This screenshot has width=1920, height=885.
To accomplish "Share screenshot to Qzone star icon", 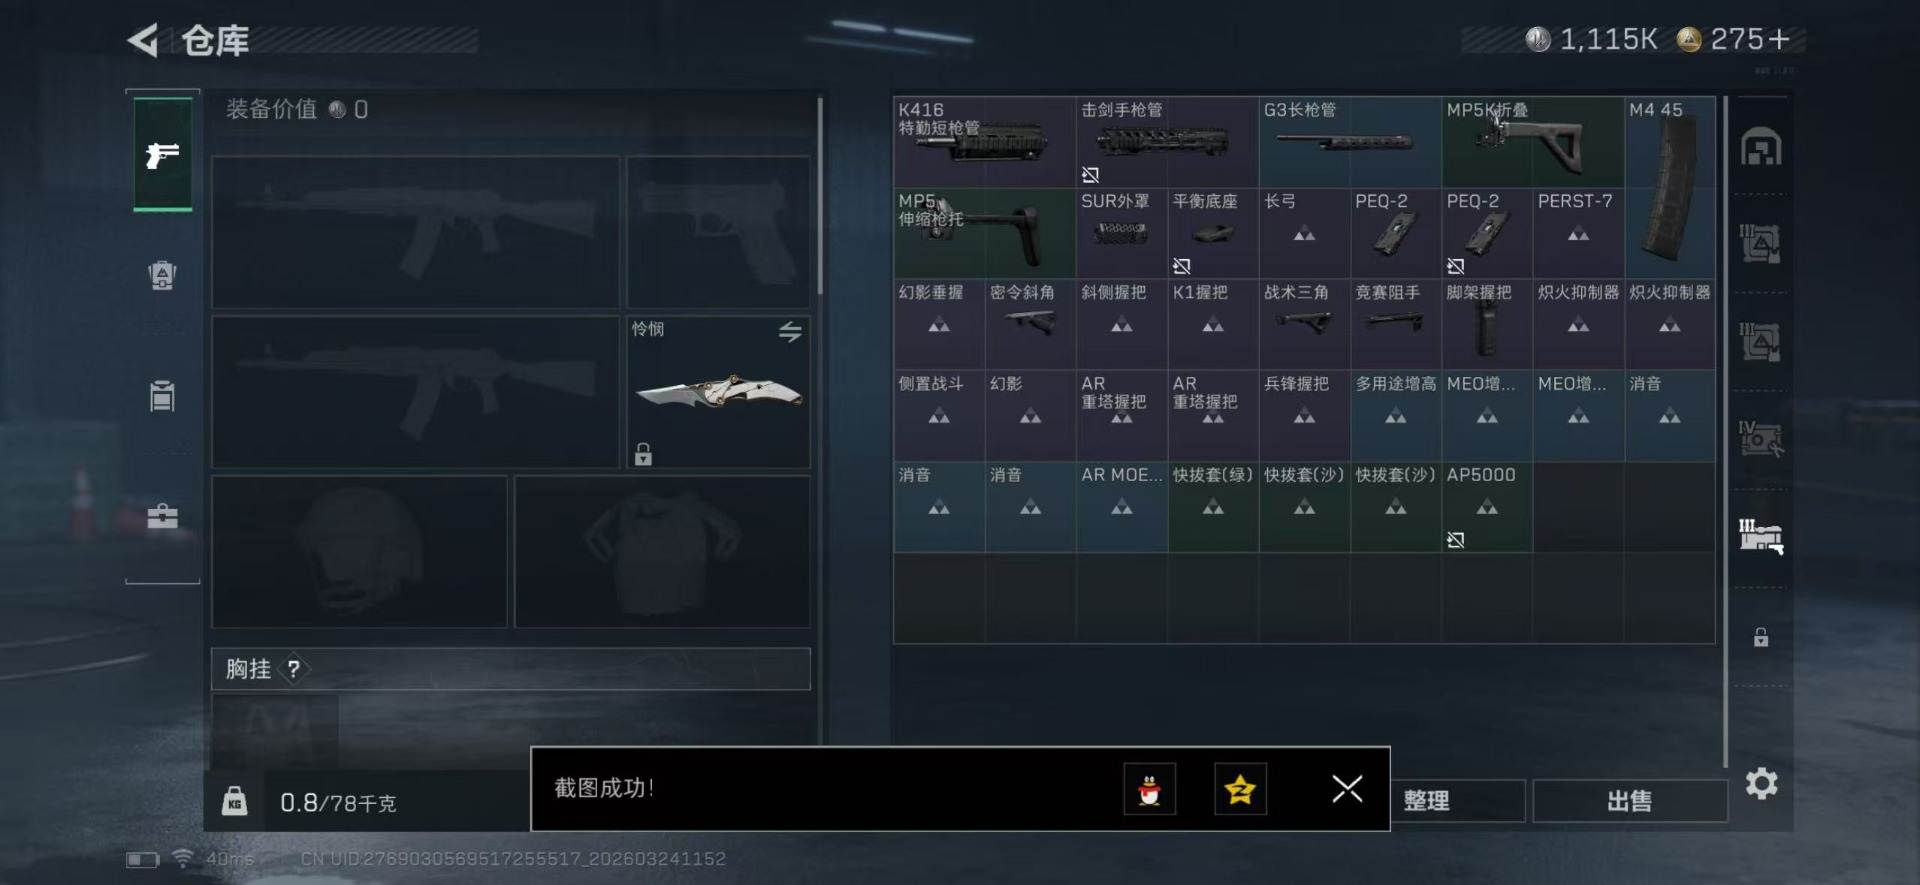I will pyautogui.click(x=1240, y=789).
